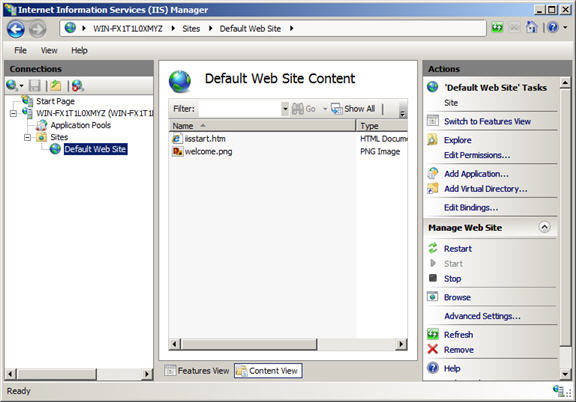The width and height of the screenshot is (576, 402).
Task: Click the Add Application icon
Action: click(433, 173)
